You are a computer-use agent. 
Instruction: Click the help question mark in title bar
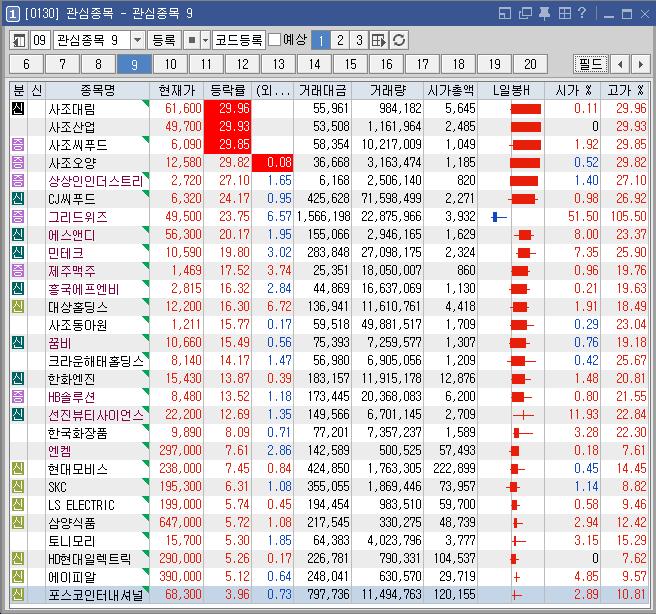[582, 13]
